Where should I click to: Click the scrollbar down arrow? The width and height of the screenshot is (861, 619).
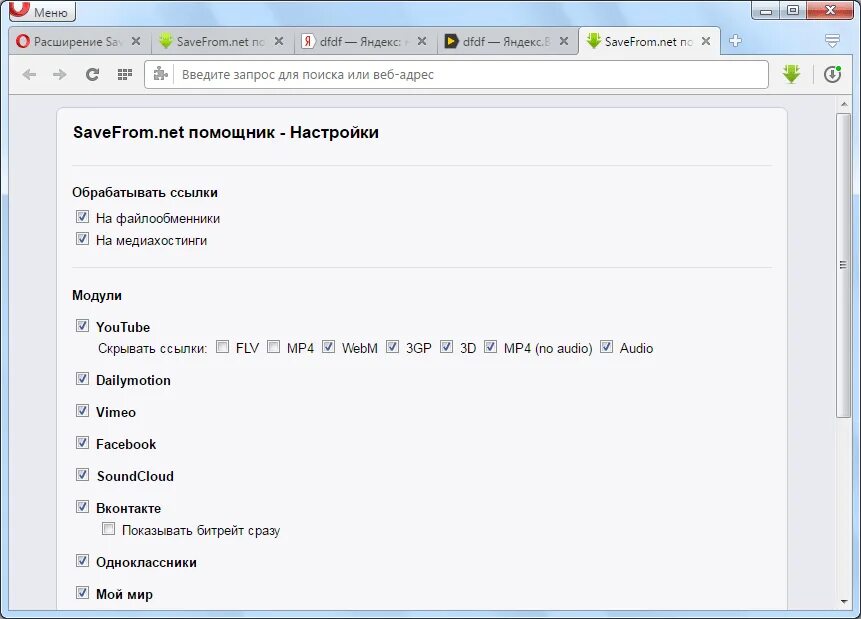click(844, 602)
